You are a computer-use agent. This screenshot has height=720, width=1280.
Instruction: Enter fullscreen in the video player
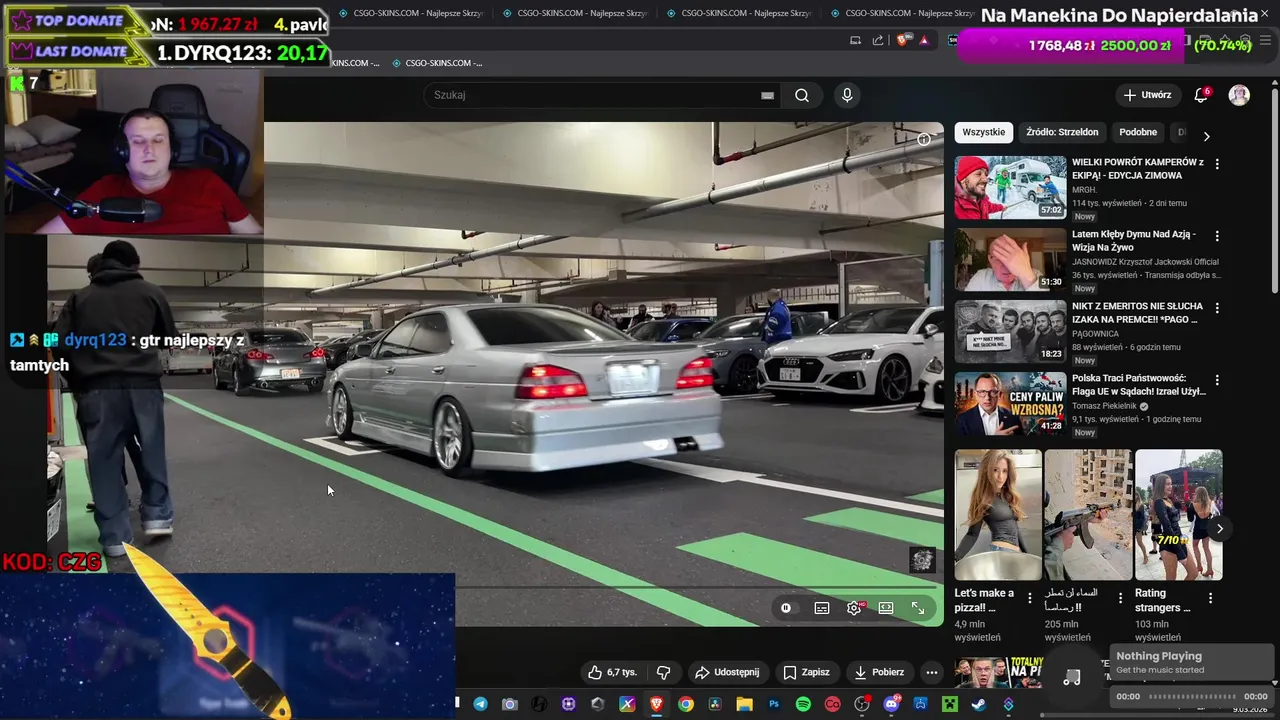(918, 608)
